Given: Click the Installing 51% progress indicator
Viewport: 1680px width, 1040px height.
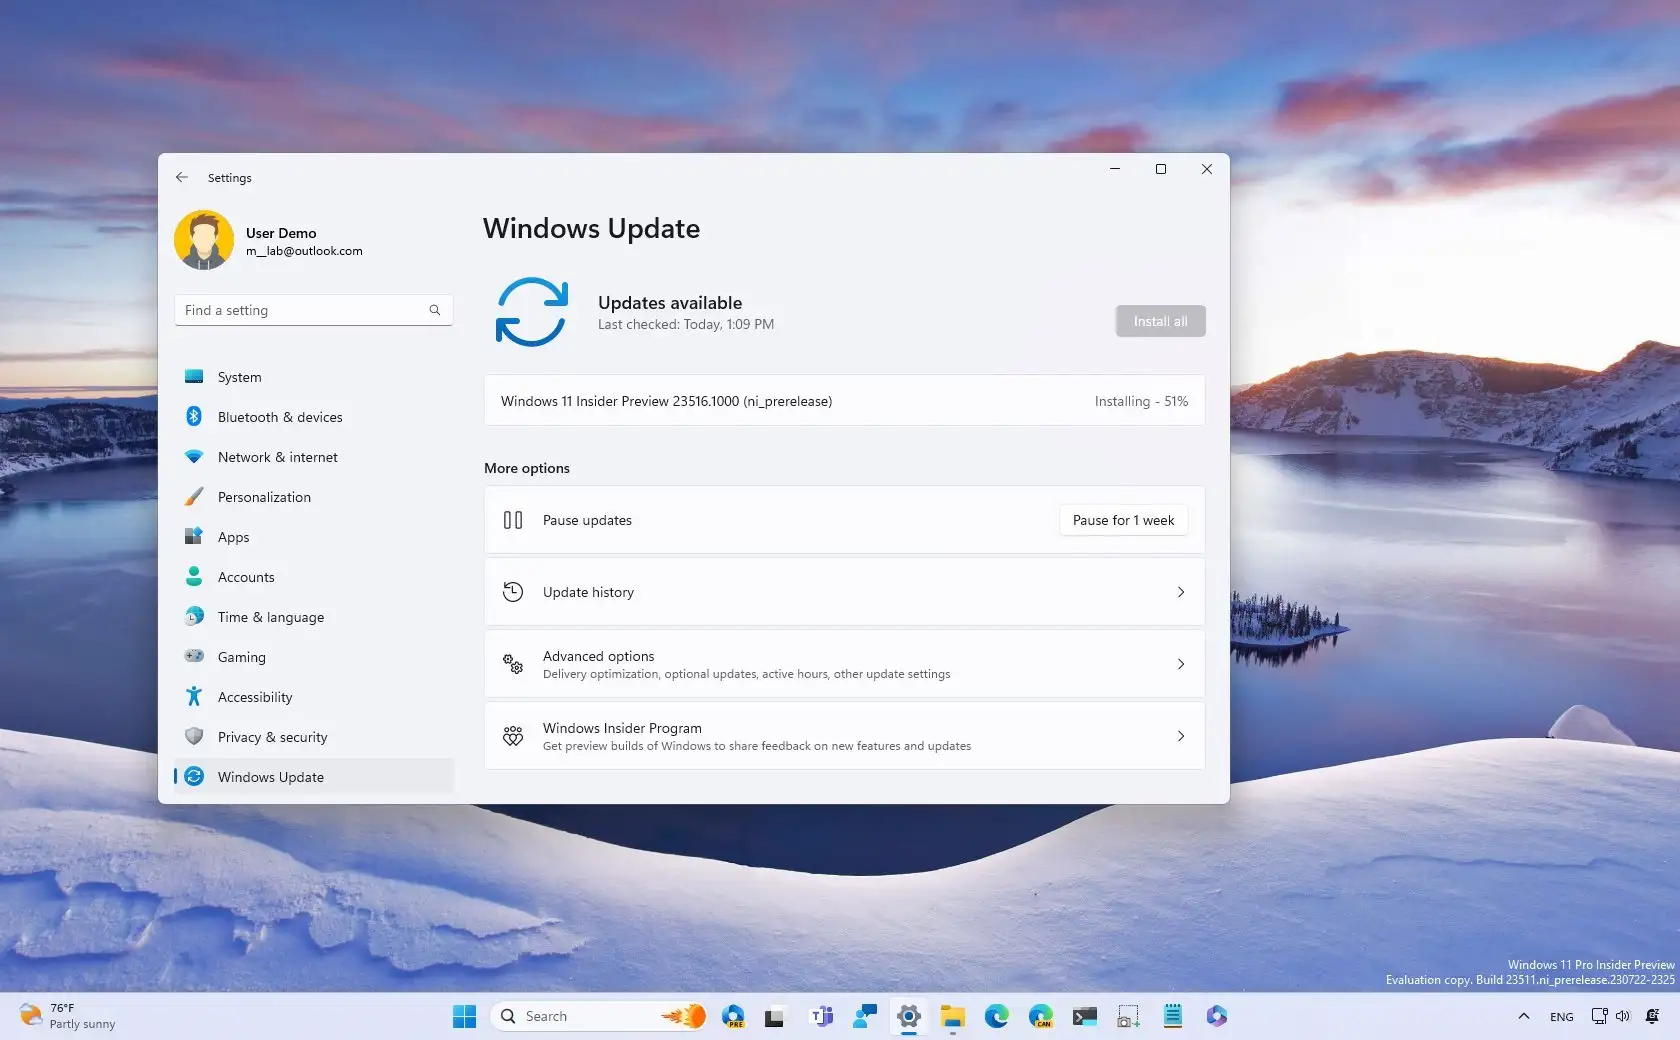Looking at the screenshot, I should pos(1140,401).
